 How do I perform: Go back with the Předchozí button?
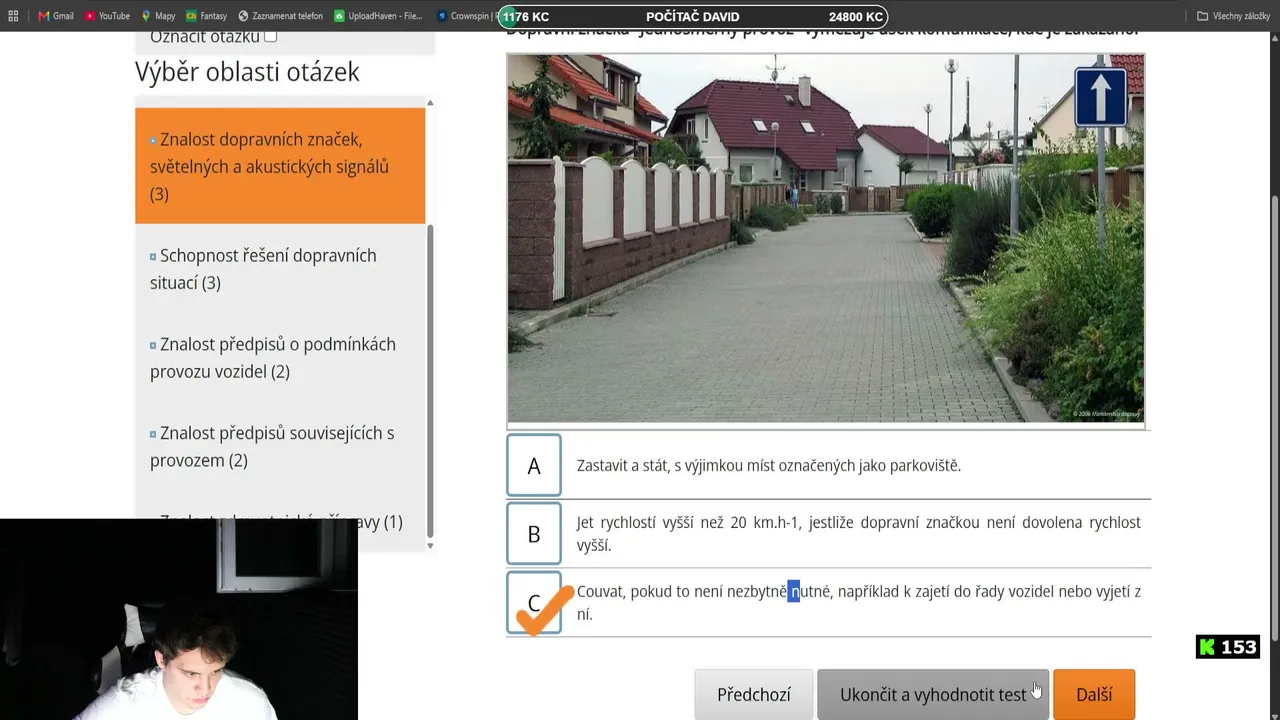click(x=754, y=694)
